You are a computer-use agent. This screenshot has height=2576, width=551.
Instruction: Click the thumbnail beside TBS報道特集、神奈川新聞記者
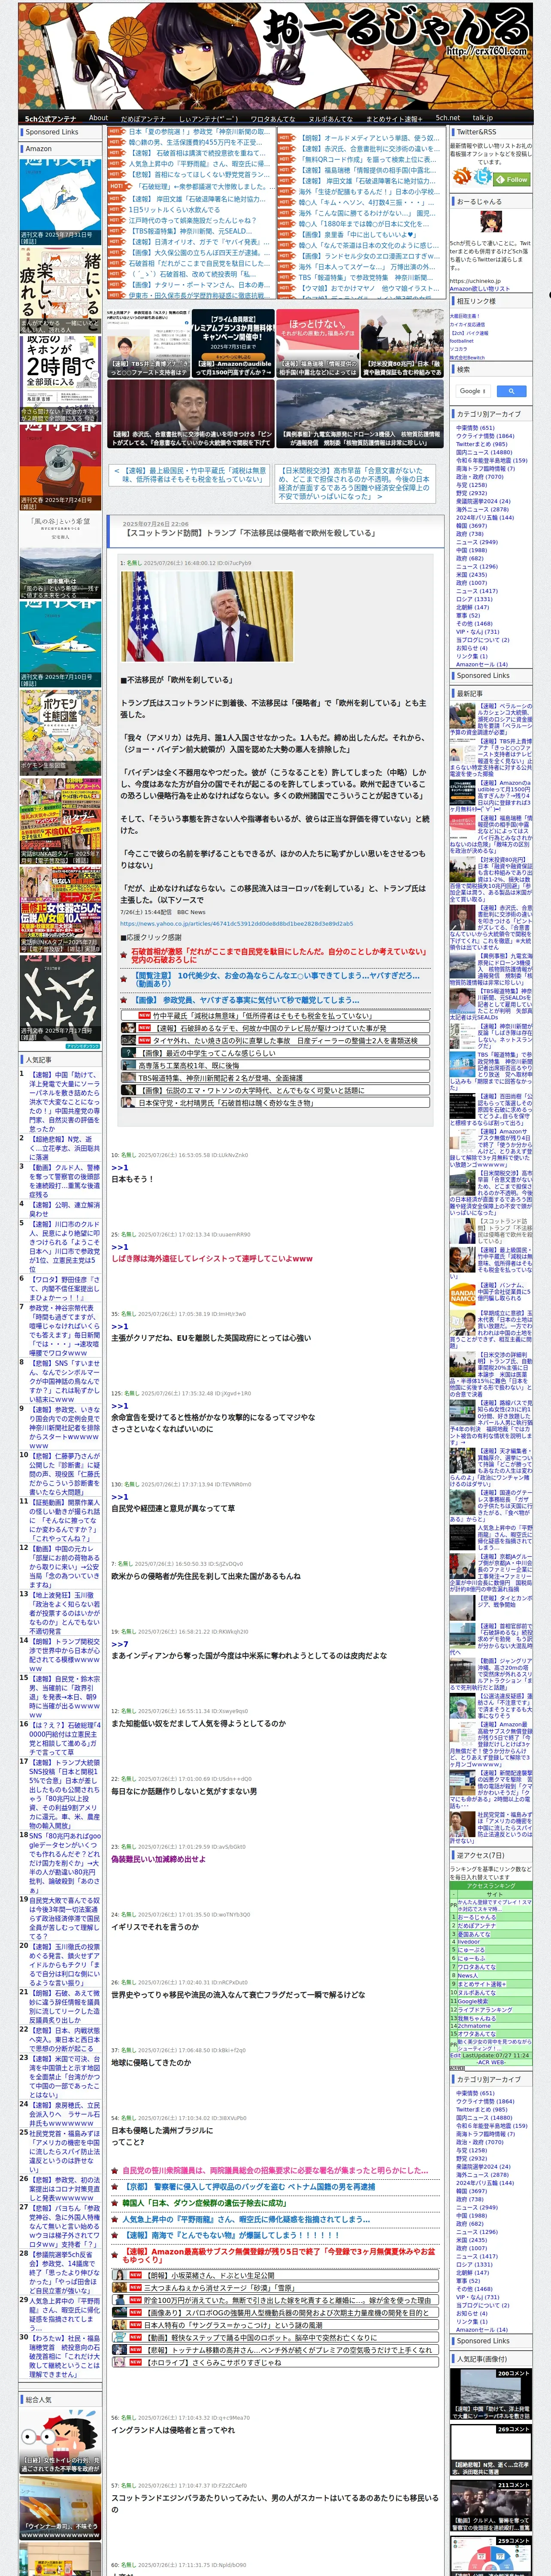[129, 1078]
